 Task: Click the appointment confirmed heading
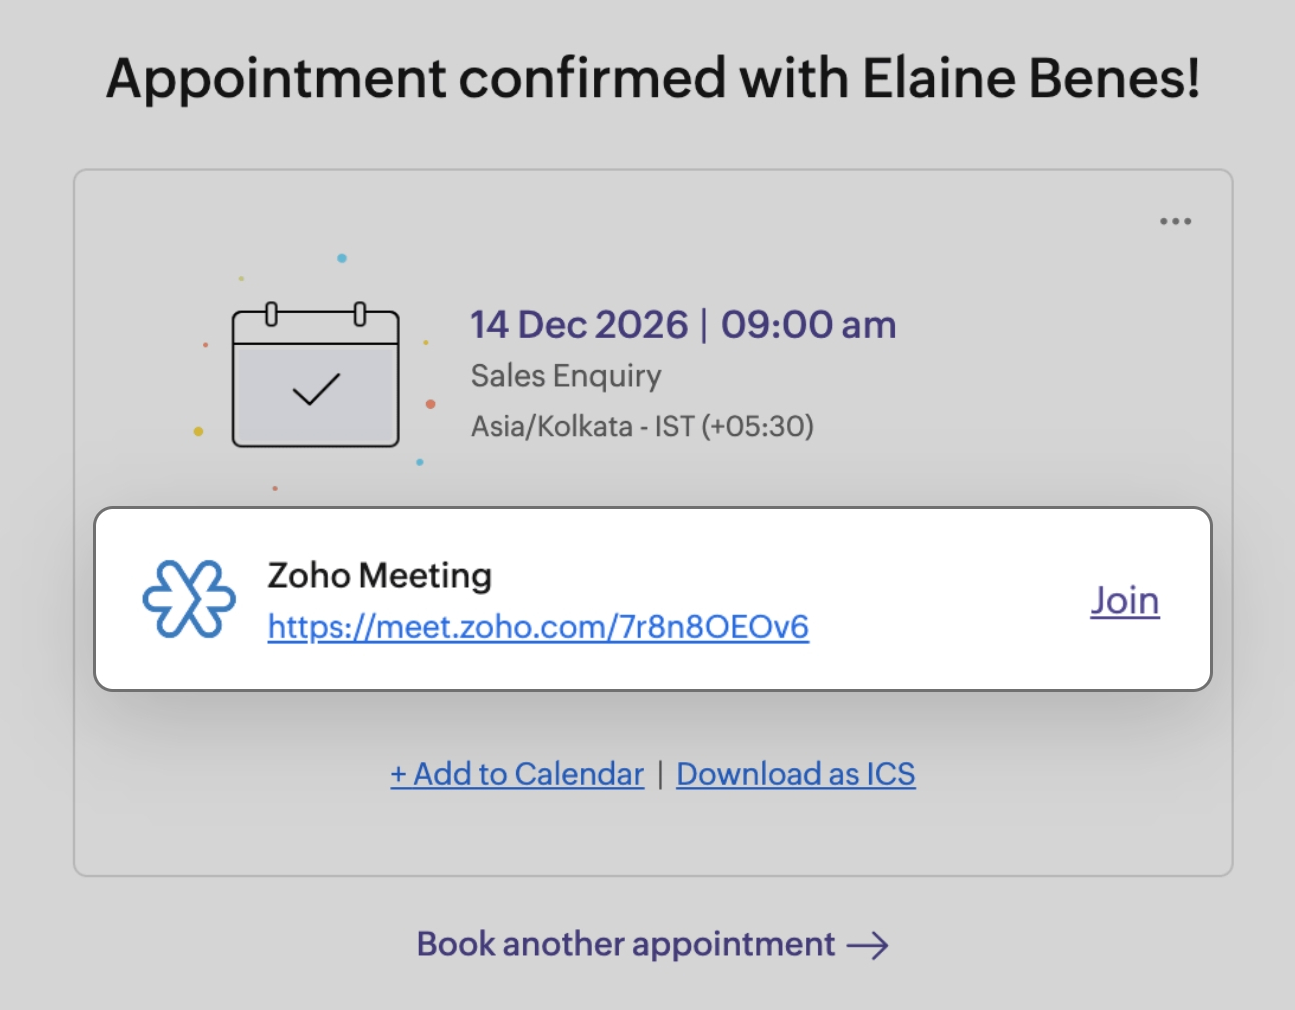(x=652, y=78)
